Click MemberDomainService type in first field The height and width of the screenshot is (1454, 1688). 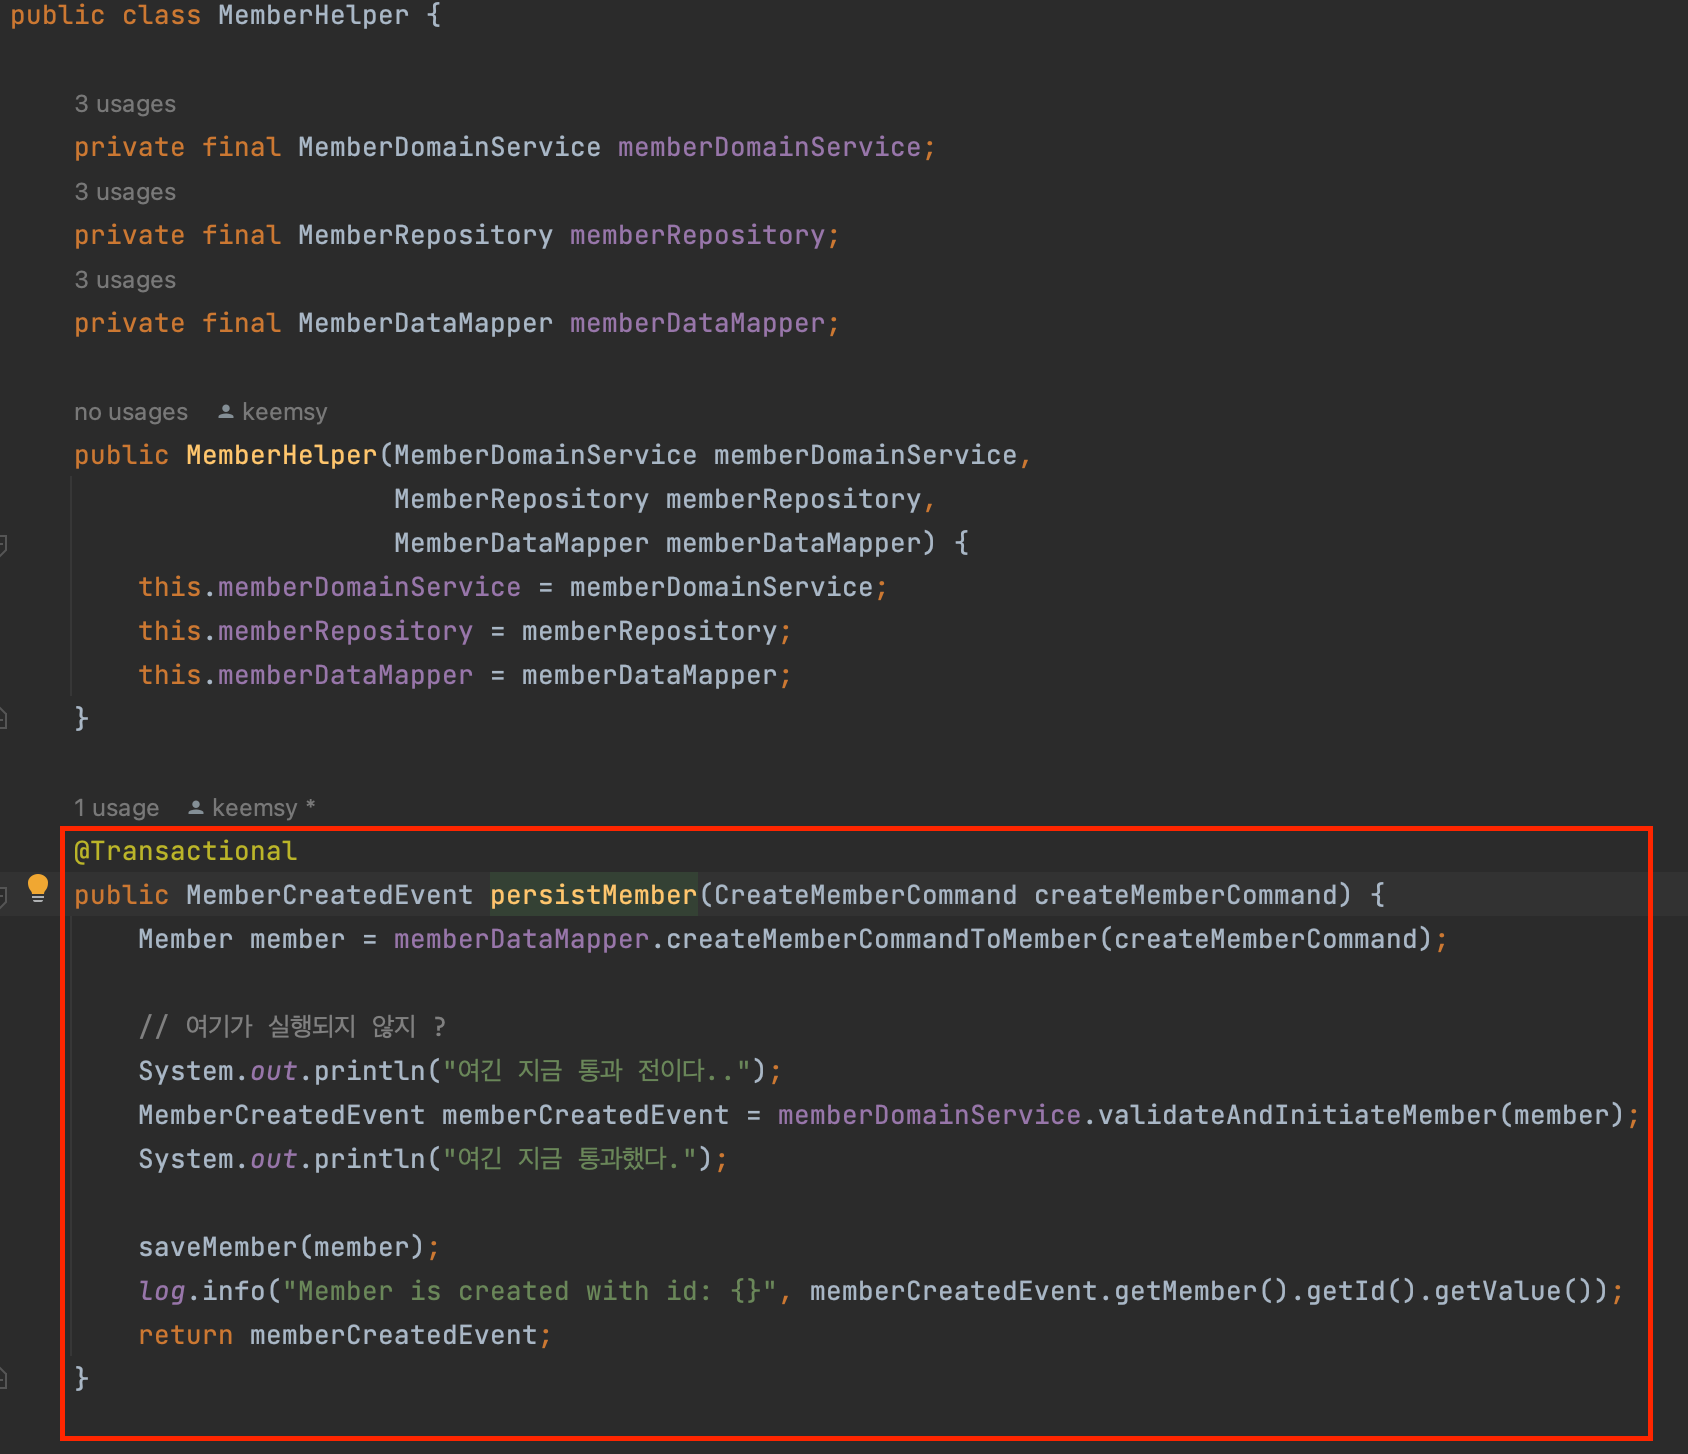point(450,147)
